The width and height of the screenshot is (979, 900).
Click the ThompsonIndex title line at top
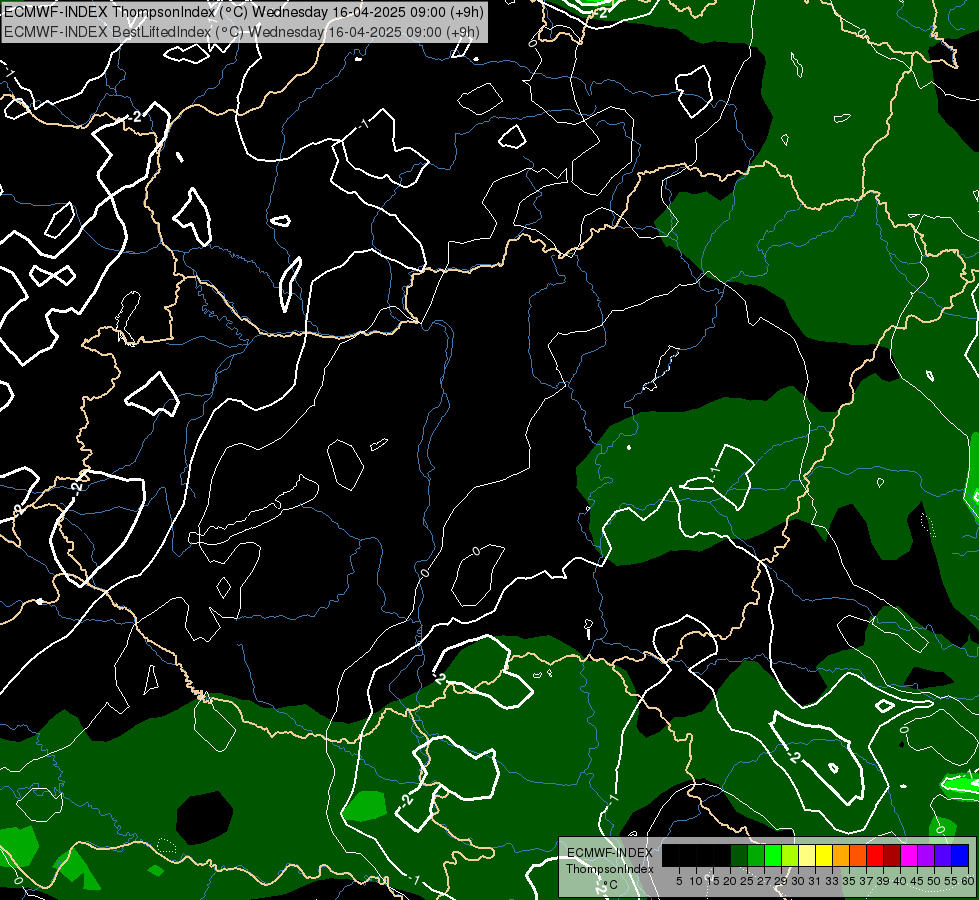pyautogui.click(x=244, y=12)
